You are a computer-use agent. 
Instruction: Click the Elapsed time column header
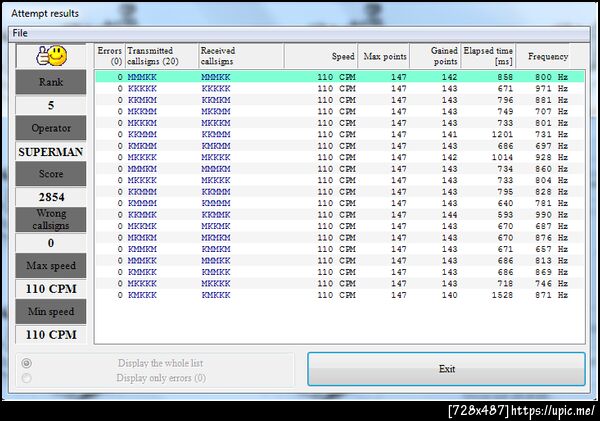click(488, 56)
